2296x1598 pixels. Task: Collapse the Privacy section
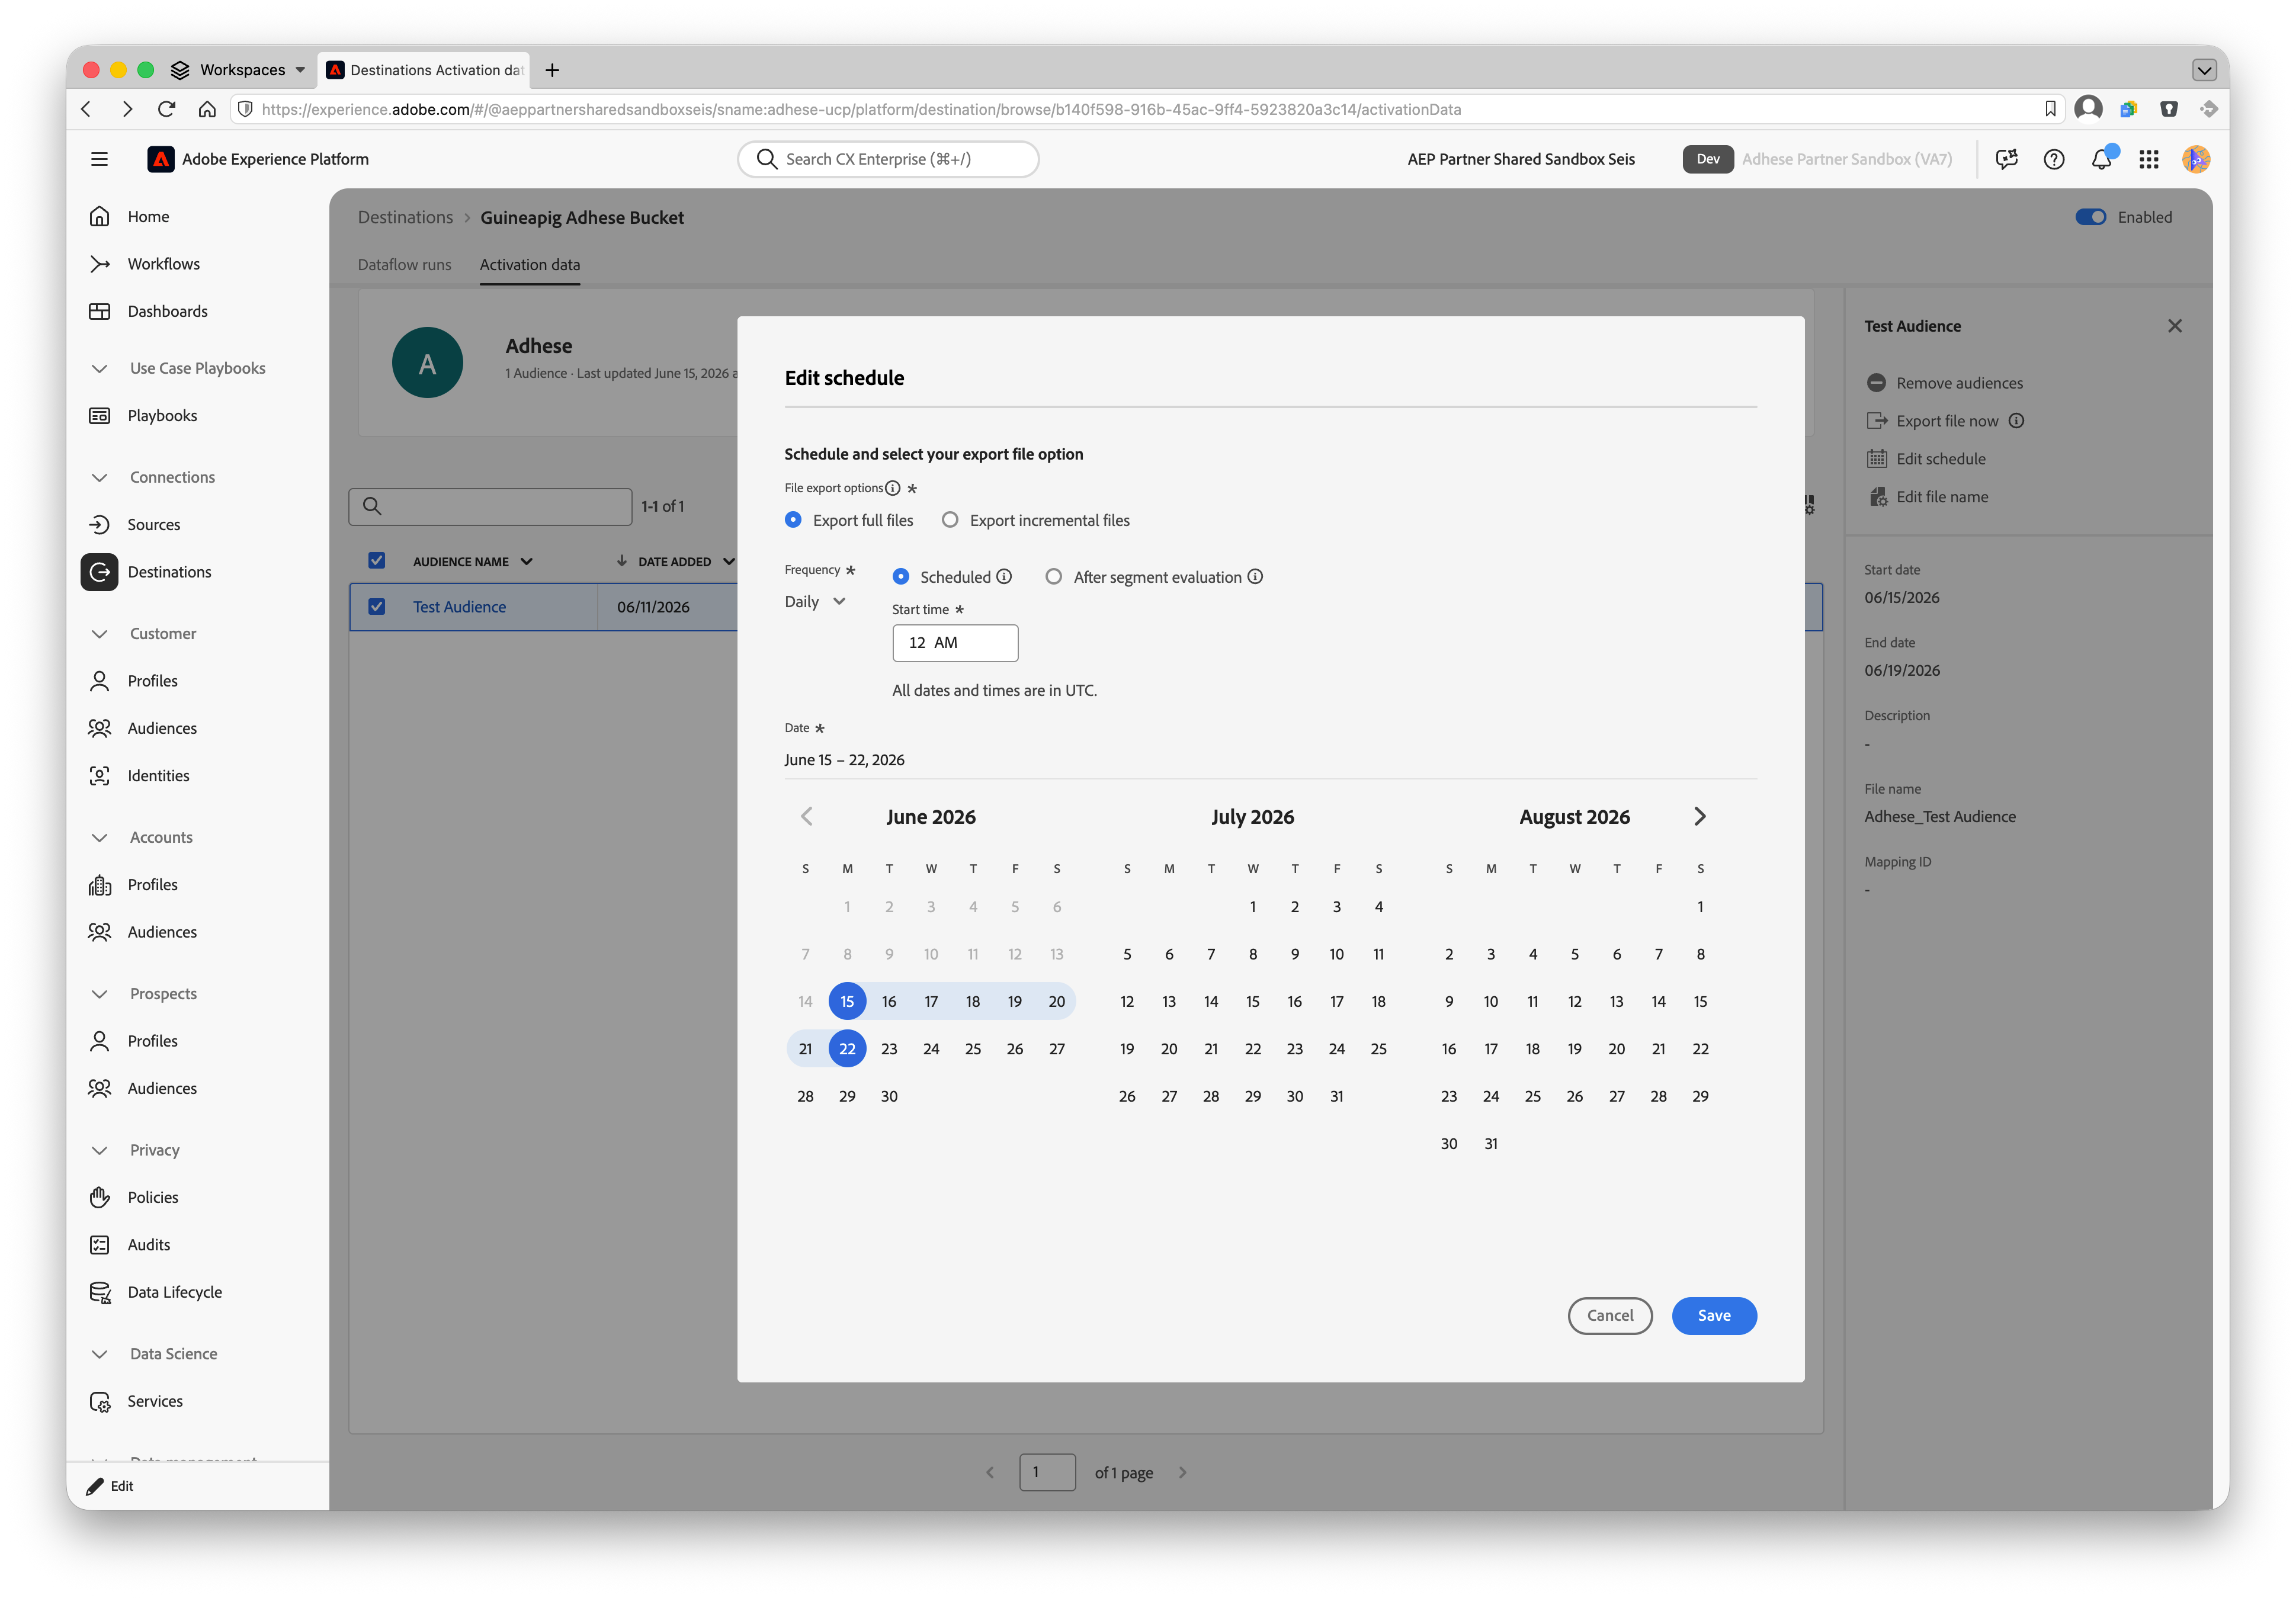pyautogui.click(x=99, y=1150)
